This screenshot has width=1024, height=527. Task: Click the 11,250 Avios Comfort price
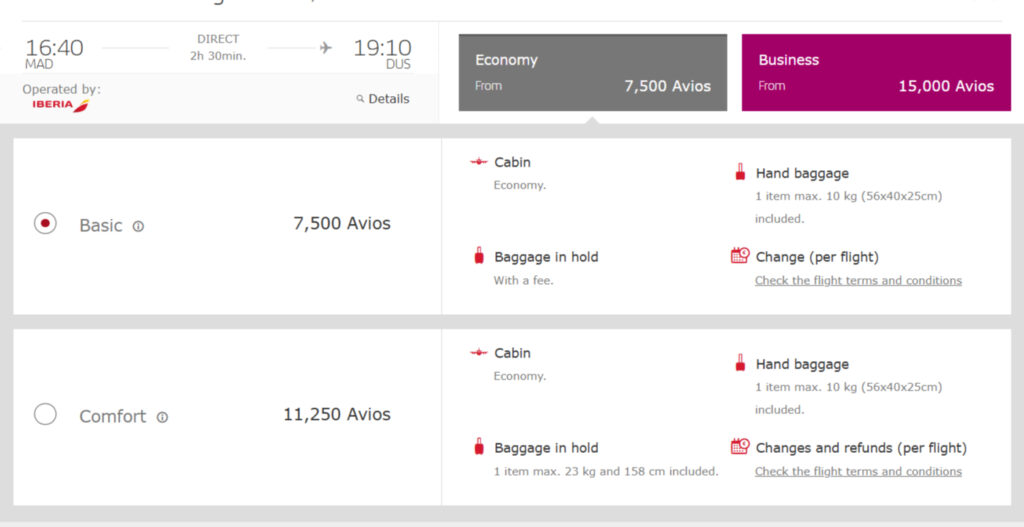click(337, 415)
